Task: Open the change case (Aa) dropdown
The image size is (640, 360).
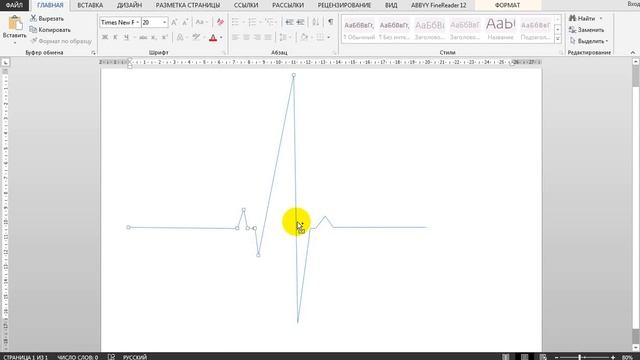Action: (202, 22)
